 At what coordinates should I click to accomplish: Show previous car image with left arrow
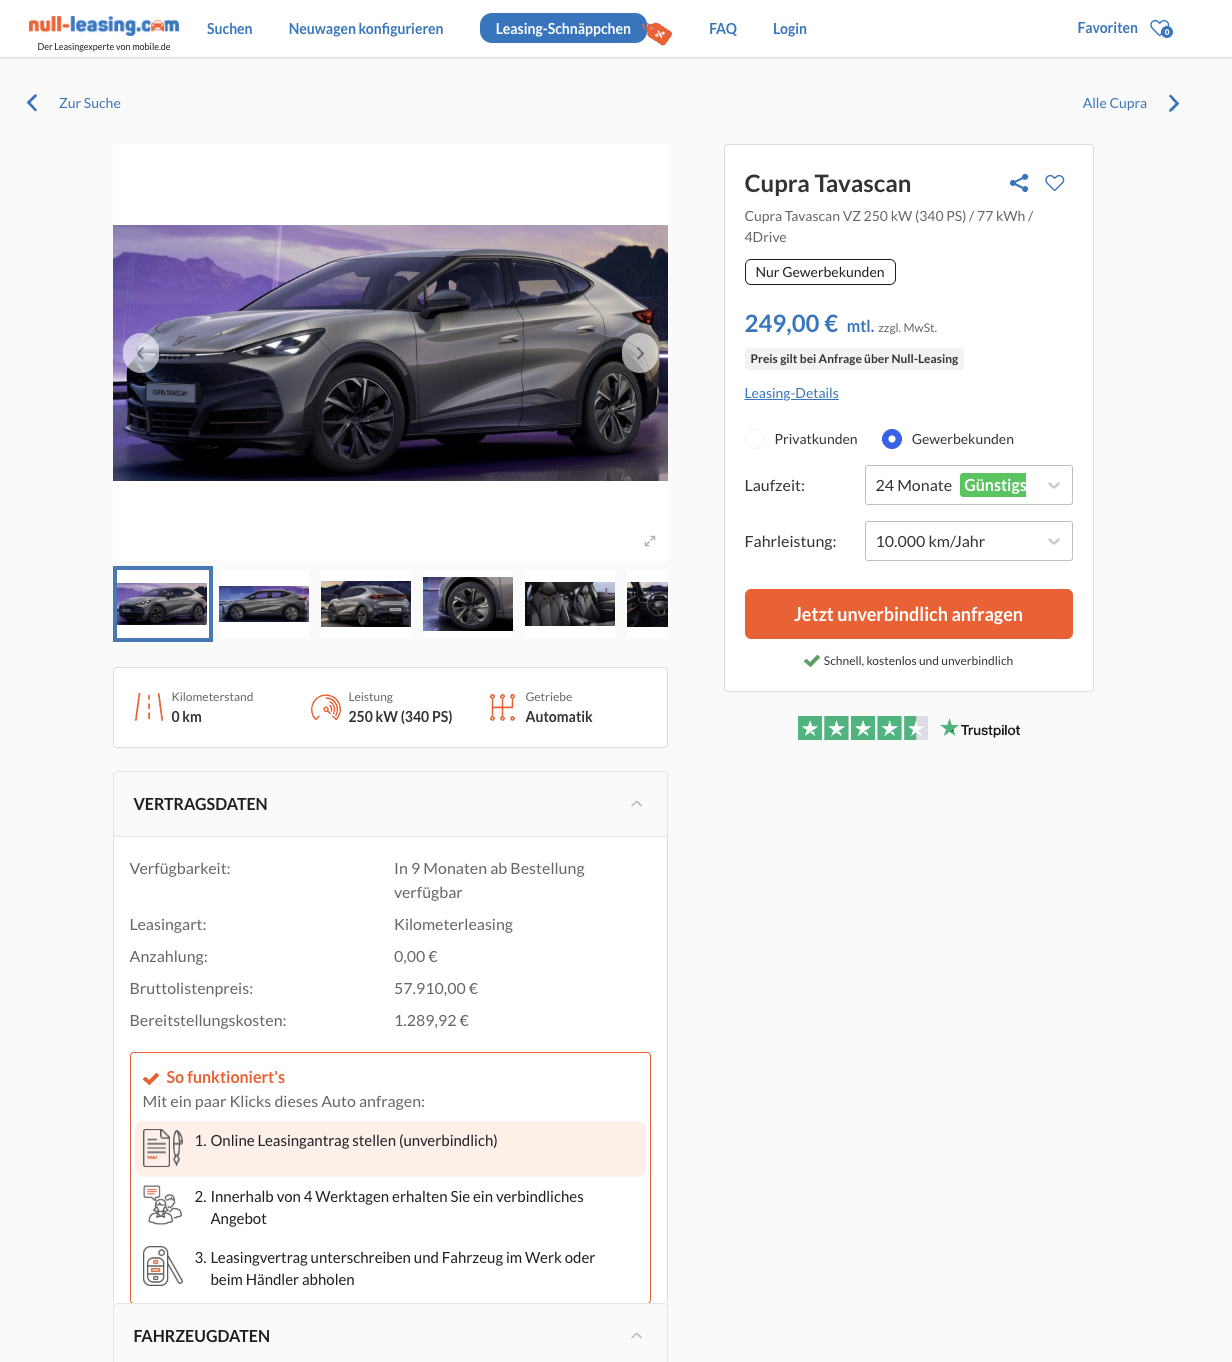point(141,353)
